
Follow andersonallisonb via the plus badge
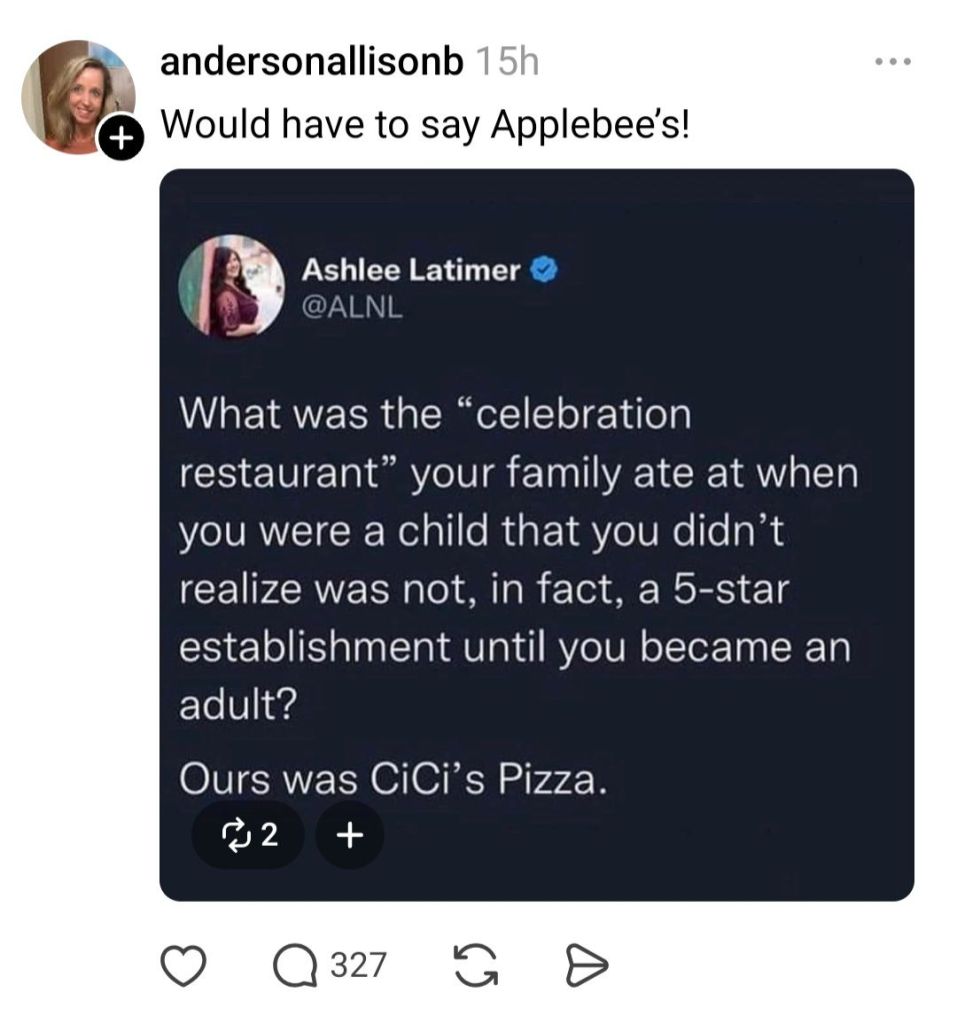(119, 139)
